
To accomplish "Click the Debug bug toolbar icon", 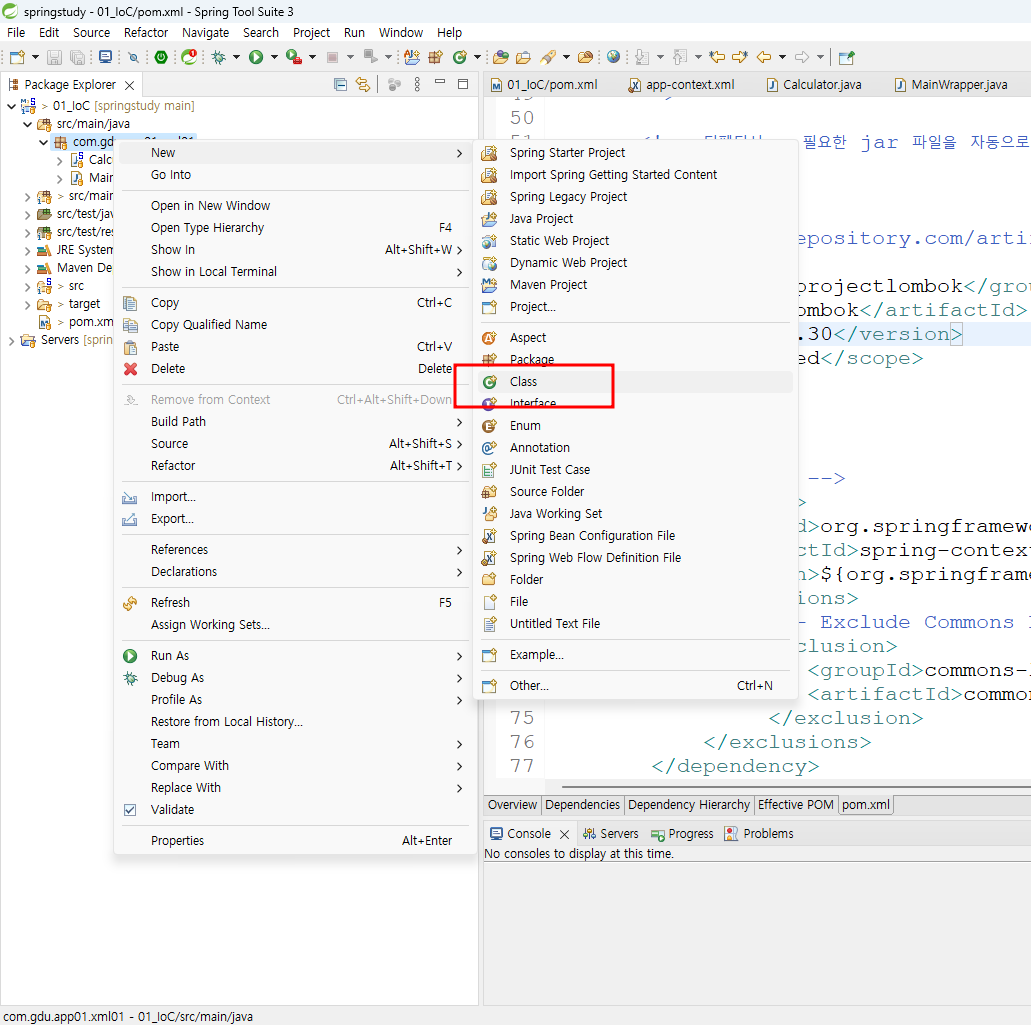I will (x=219, y=57).
